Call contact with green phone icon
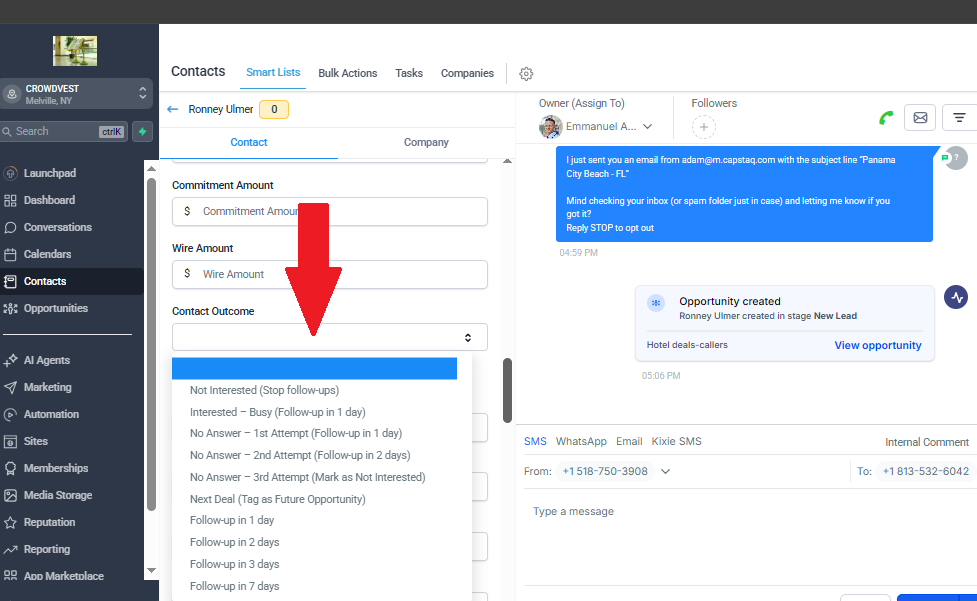Image resolution: width=977 pixels, height=601 pixels. pos(886,118)
